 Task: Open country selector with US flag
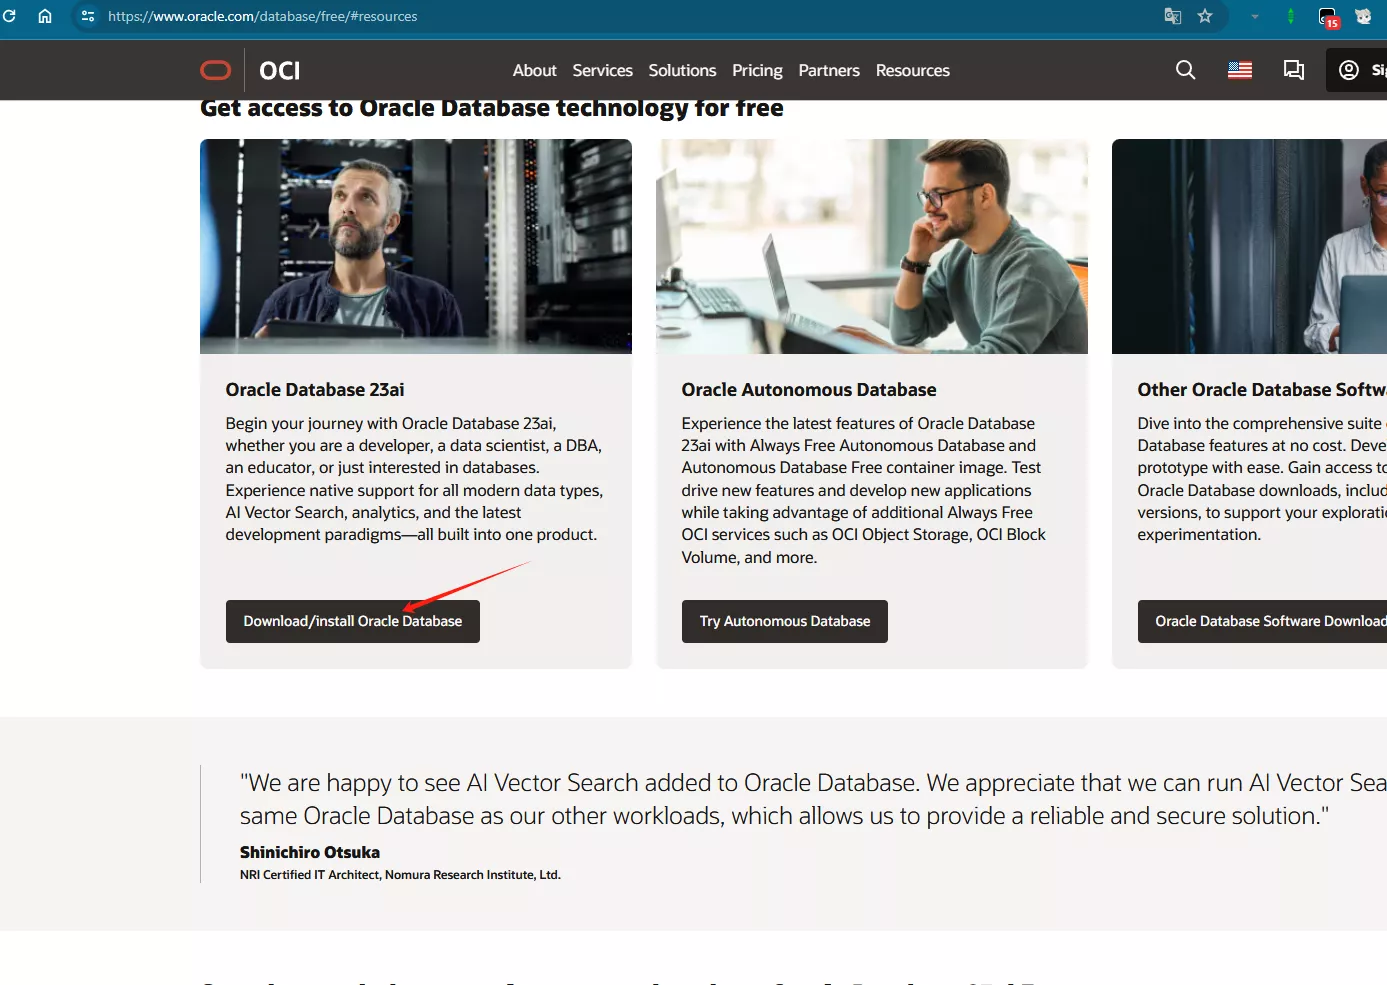coord(1240,70)
